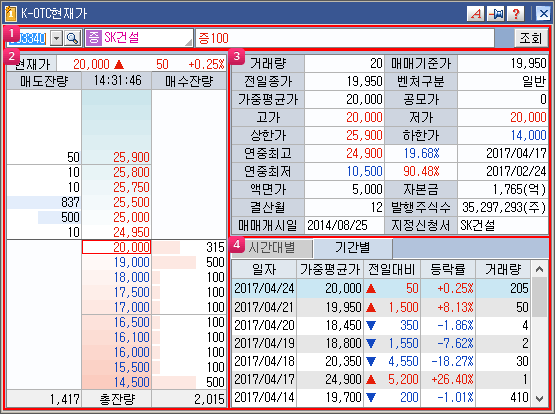Switch to the 시간대별 tab

271,248
